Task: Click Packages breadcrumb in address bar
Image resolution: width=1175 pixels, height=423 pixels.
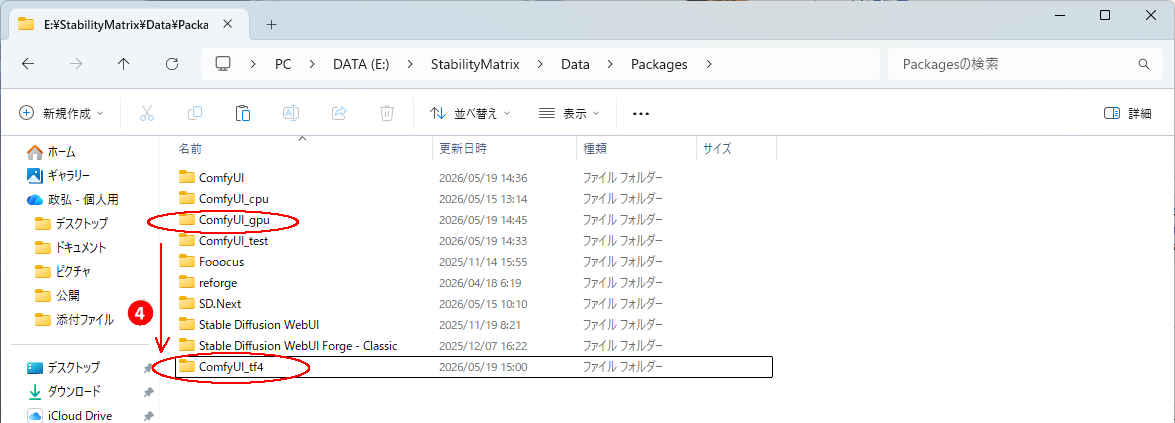Action: coord(659,64)
